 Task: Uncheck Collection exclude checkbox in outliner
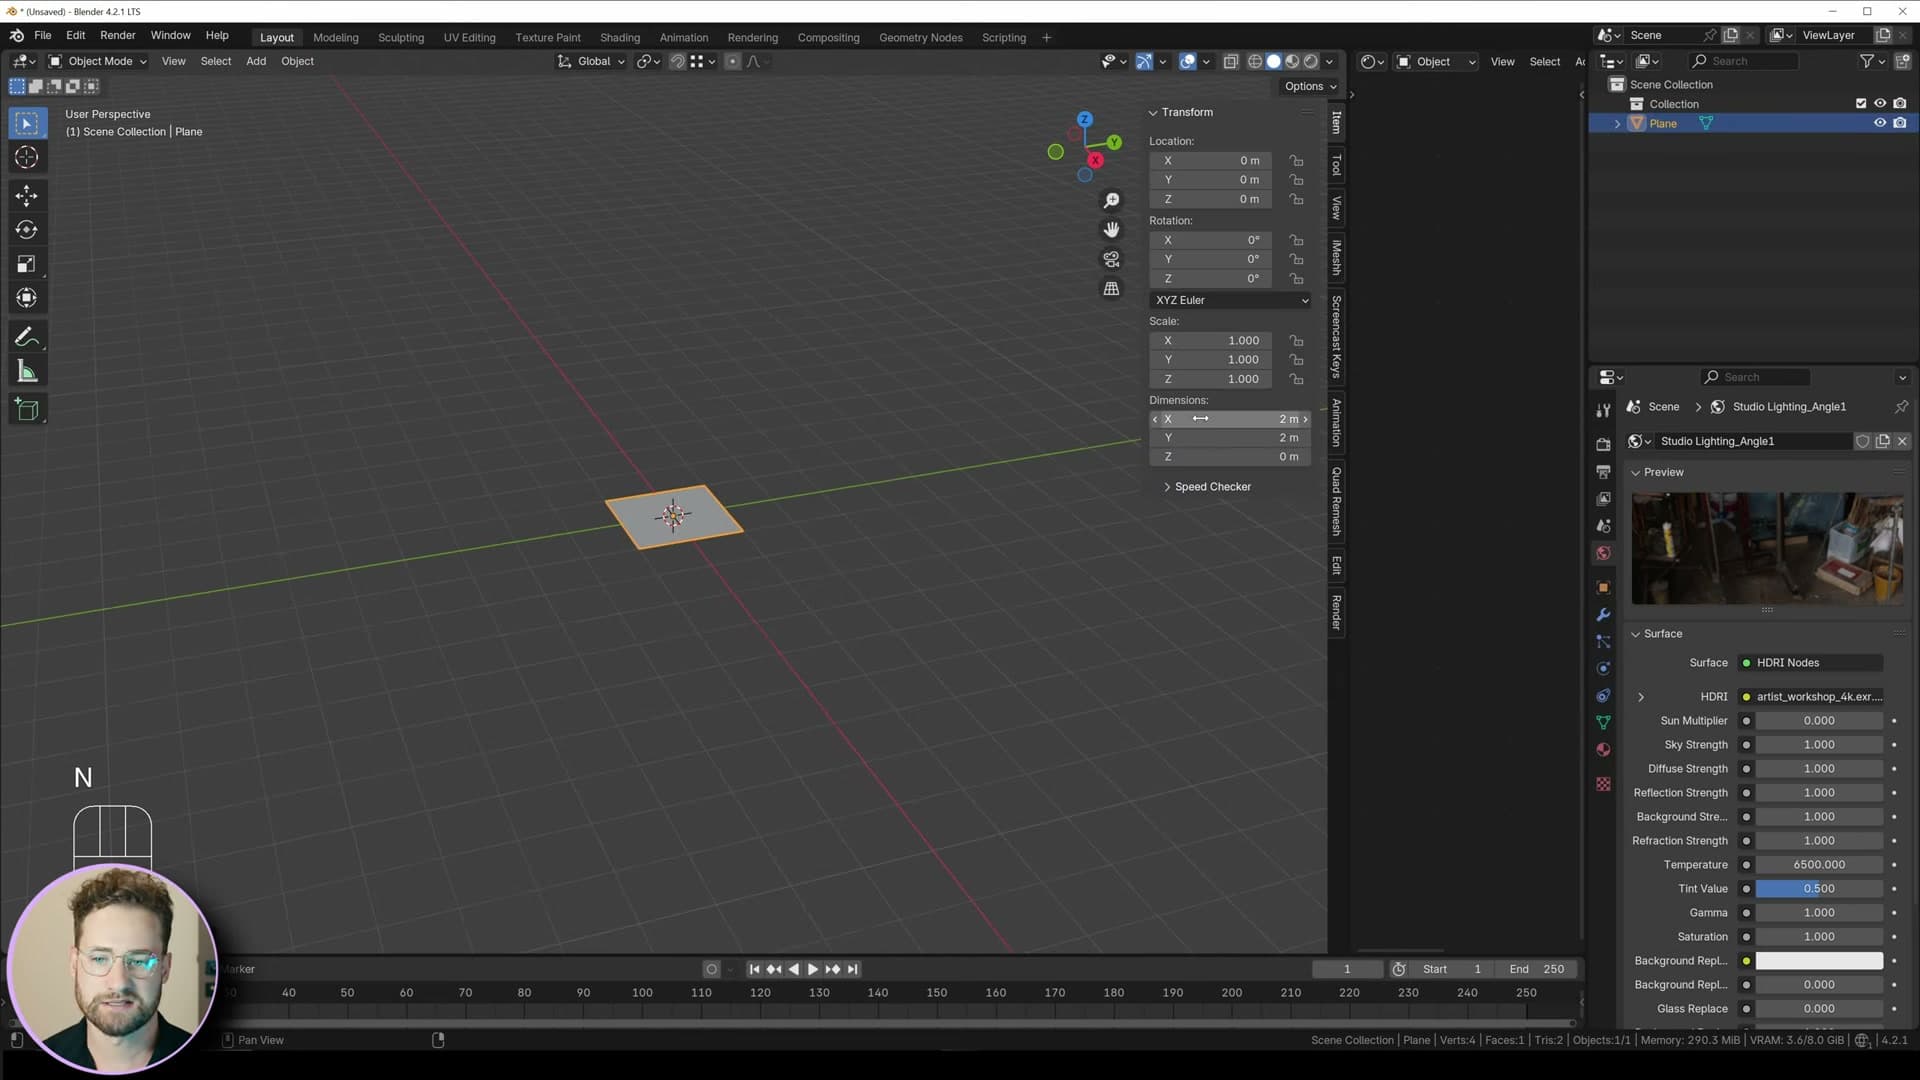click(x=1861, y=103)
